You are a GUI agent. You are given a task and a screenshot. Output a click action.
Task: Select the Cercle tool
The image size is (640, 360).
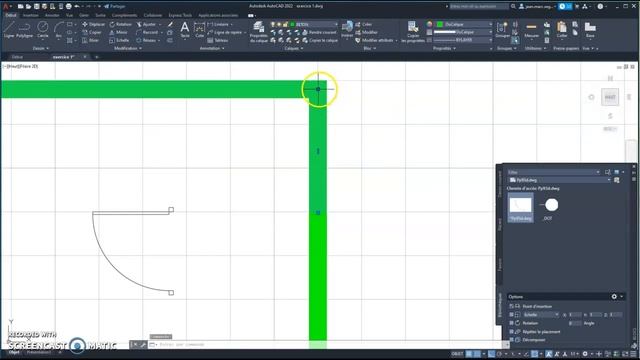pos(42,30)
